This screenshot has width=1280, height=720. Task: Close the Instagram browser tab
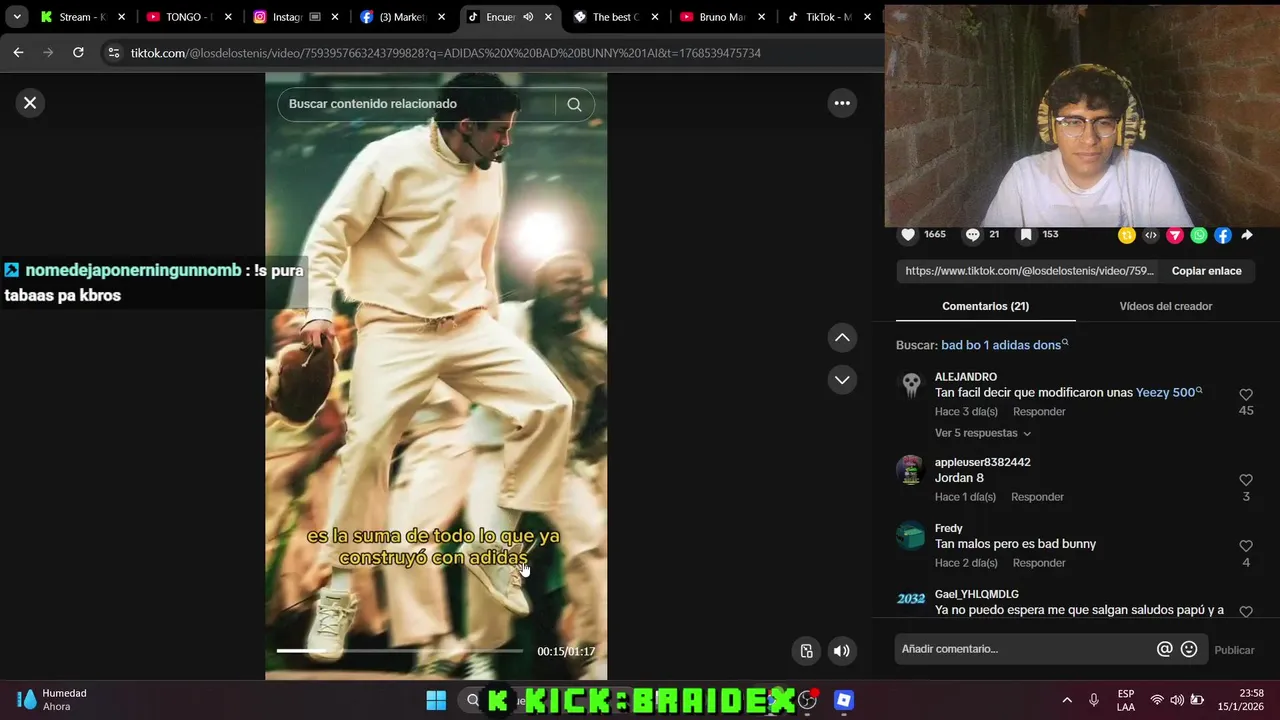334,17
